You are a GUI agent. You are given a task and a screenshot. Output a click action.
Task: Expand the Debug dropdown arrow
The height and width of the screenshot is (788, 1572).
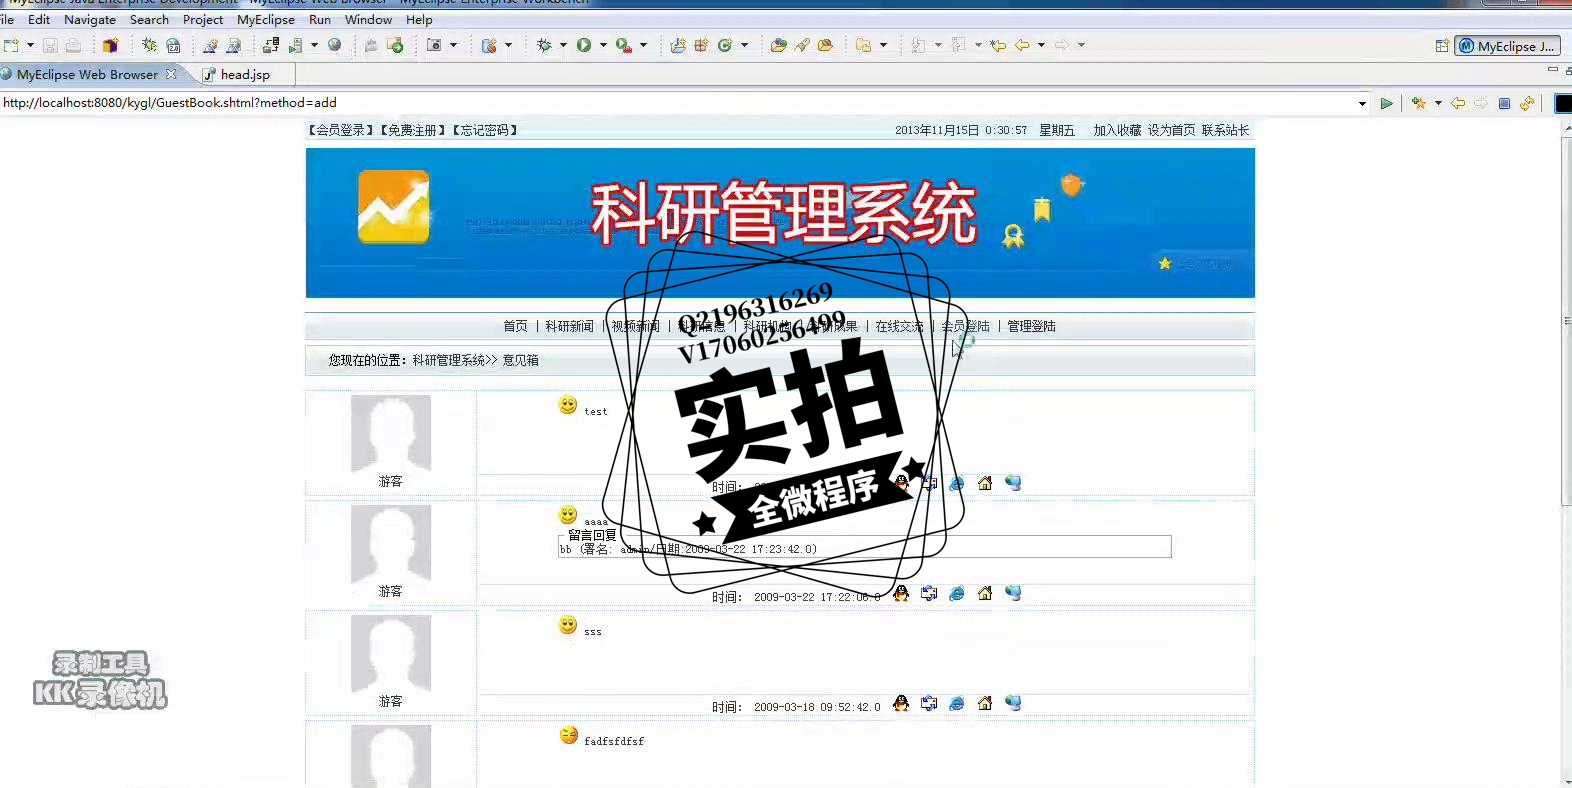click(563, 45)
